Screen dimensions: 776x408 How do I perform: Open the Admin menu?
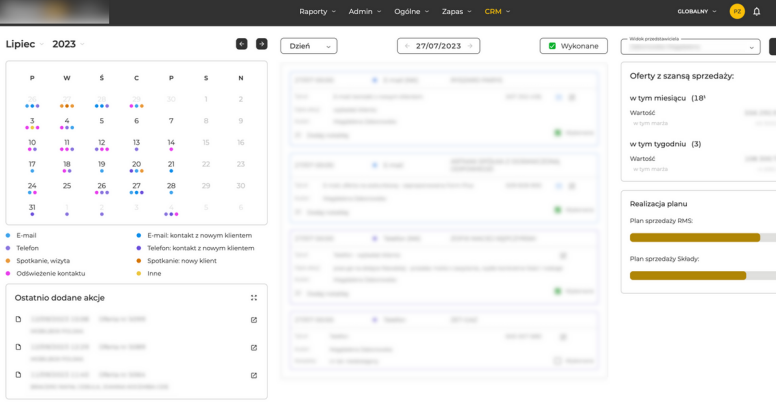tap(364, 12)
